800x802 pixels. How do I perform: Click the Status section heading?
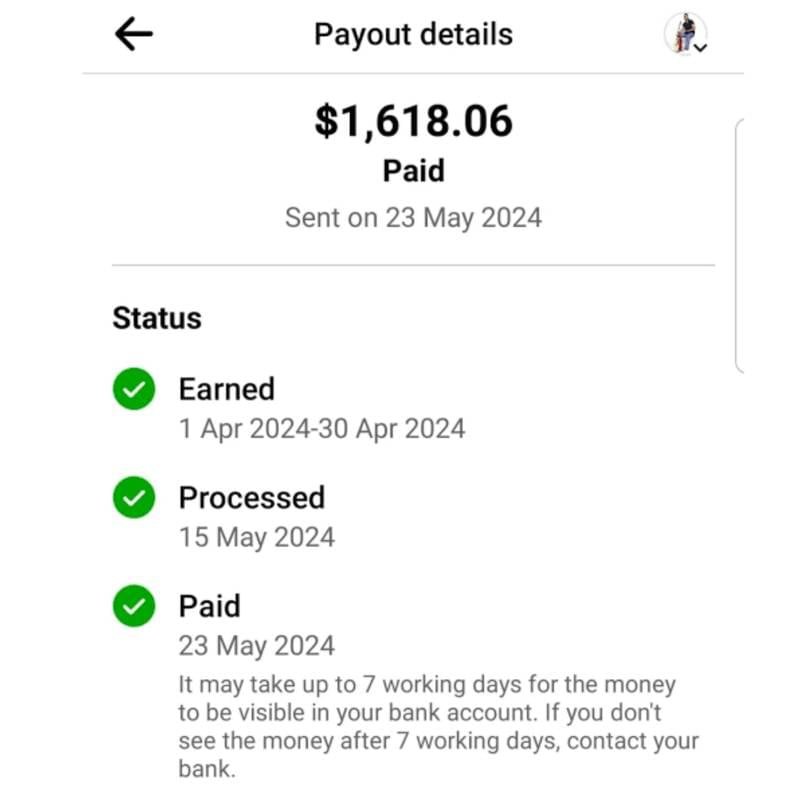tap(157, 318)
